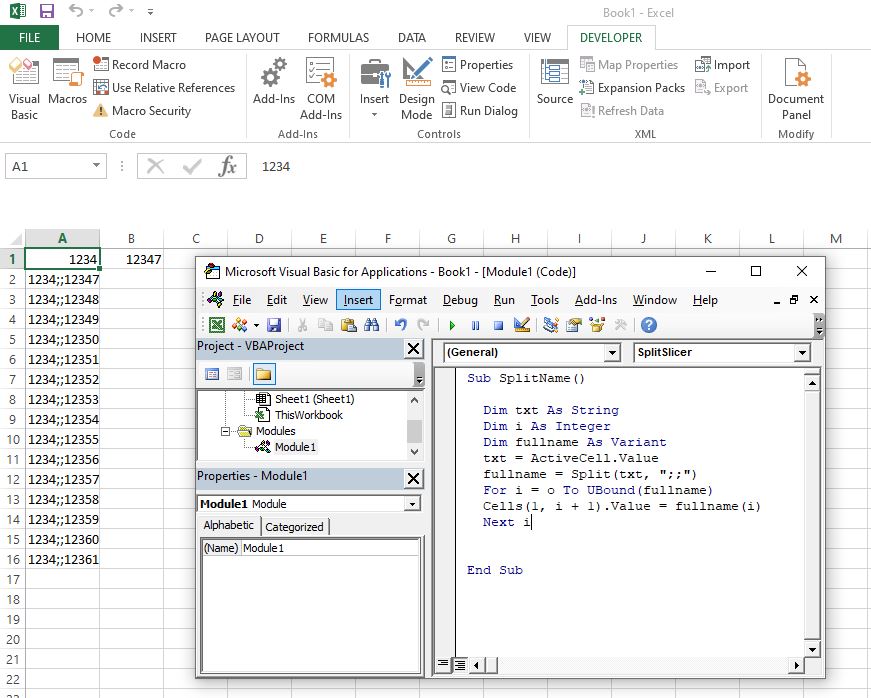Click View Microsoft Excel toolbar icon
The height and width of the screenshot is (698, 871).
point(217,325)
